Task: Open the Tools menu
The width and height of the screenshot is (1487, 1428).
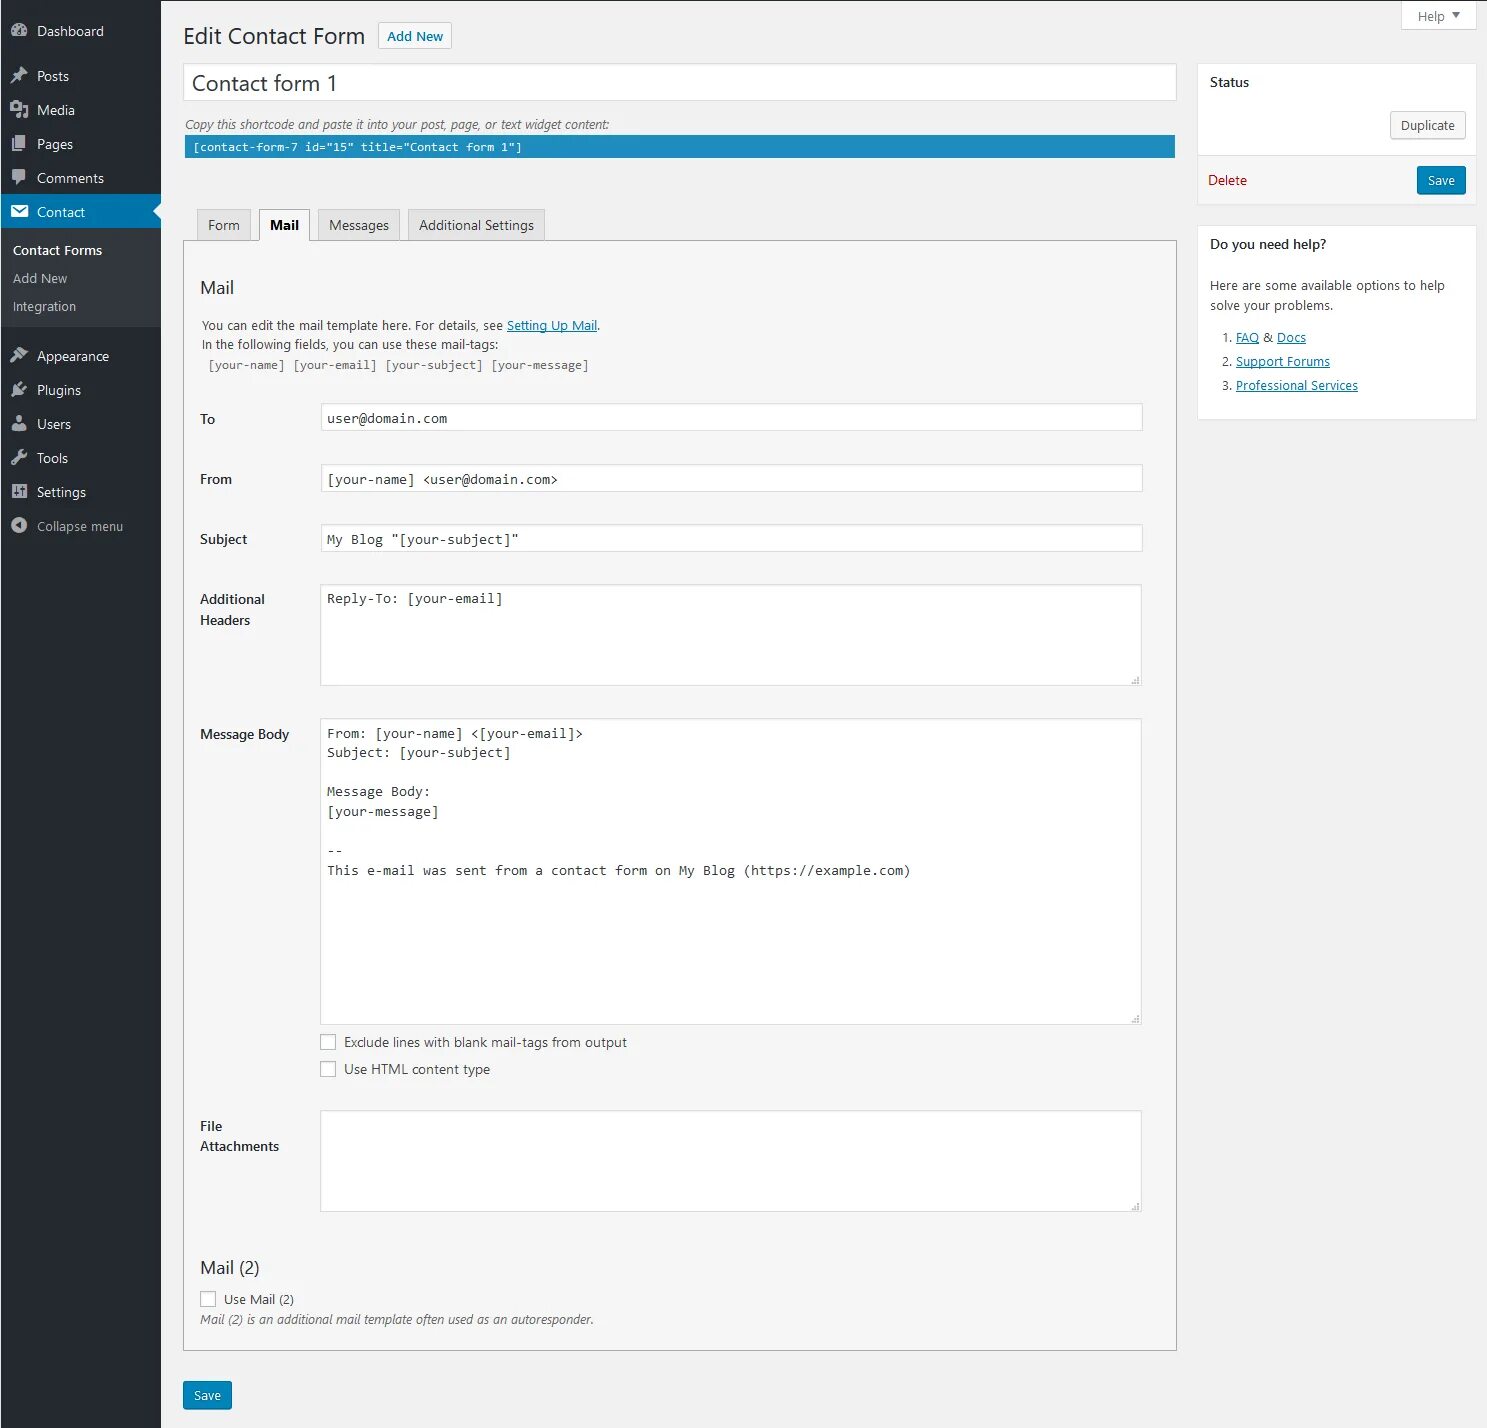Action: 80,458
